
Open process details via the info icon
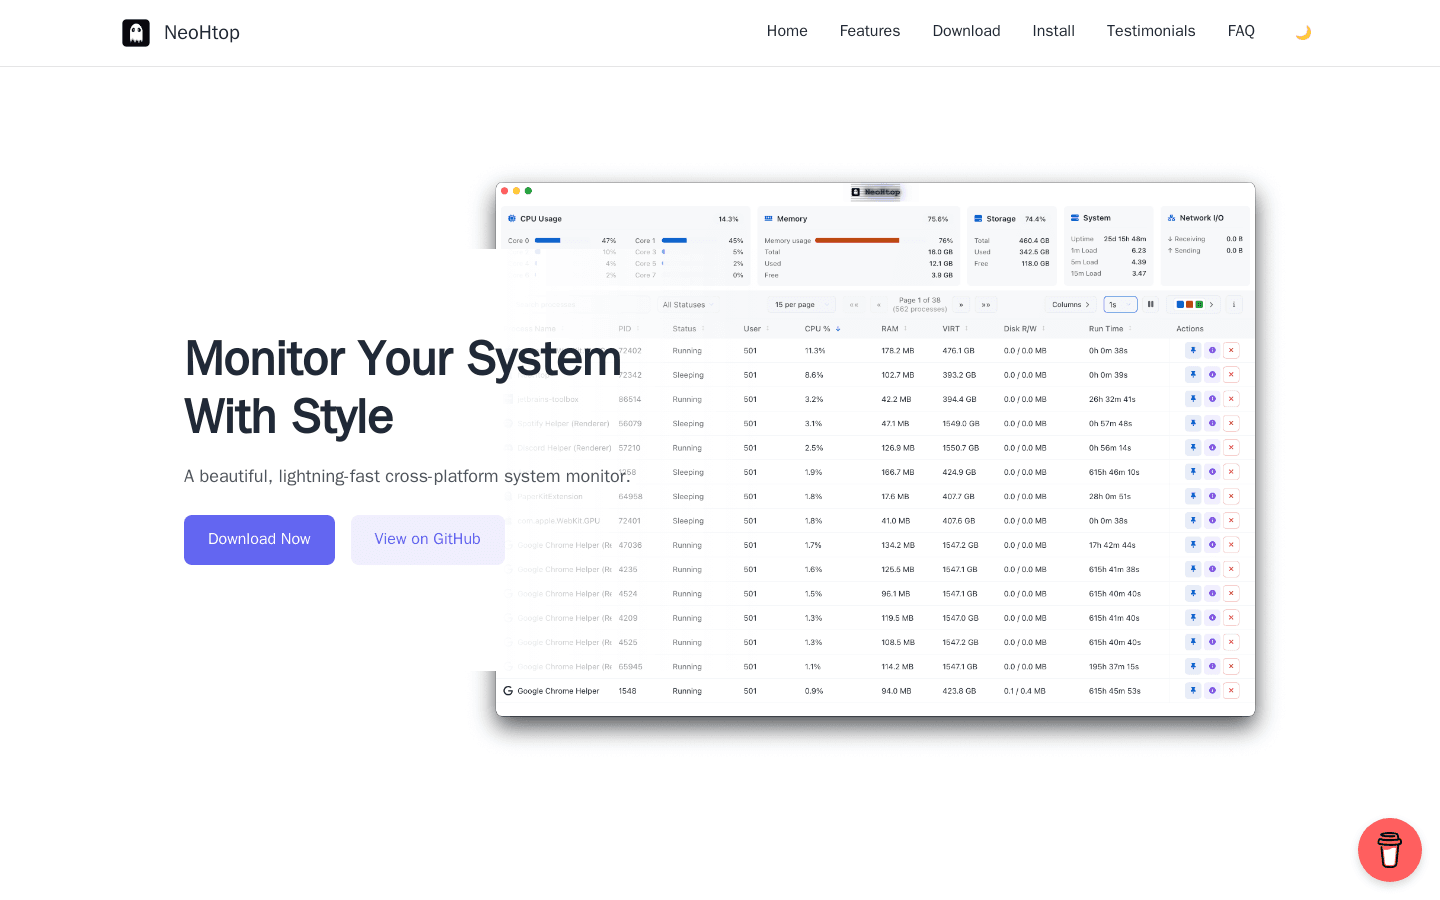[x=1212, y=350]
